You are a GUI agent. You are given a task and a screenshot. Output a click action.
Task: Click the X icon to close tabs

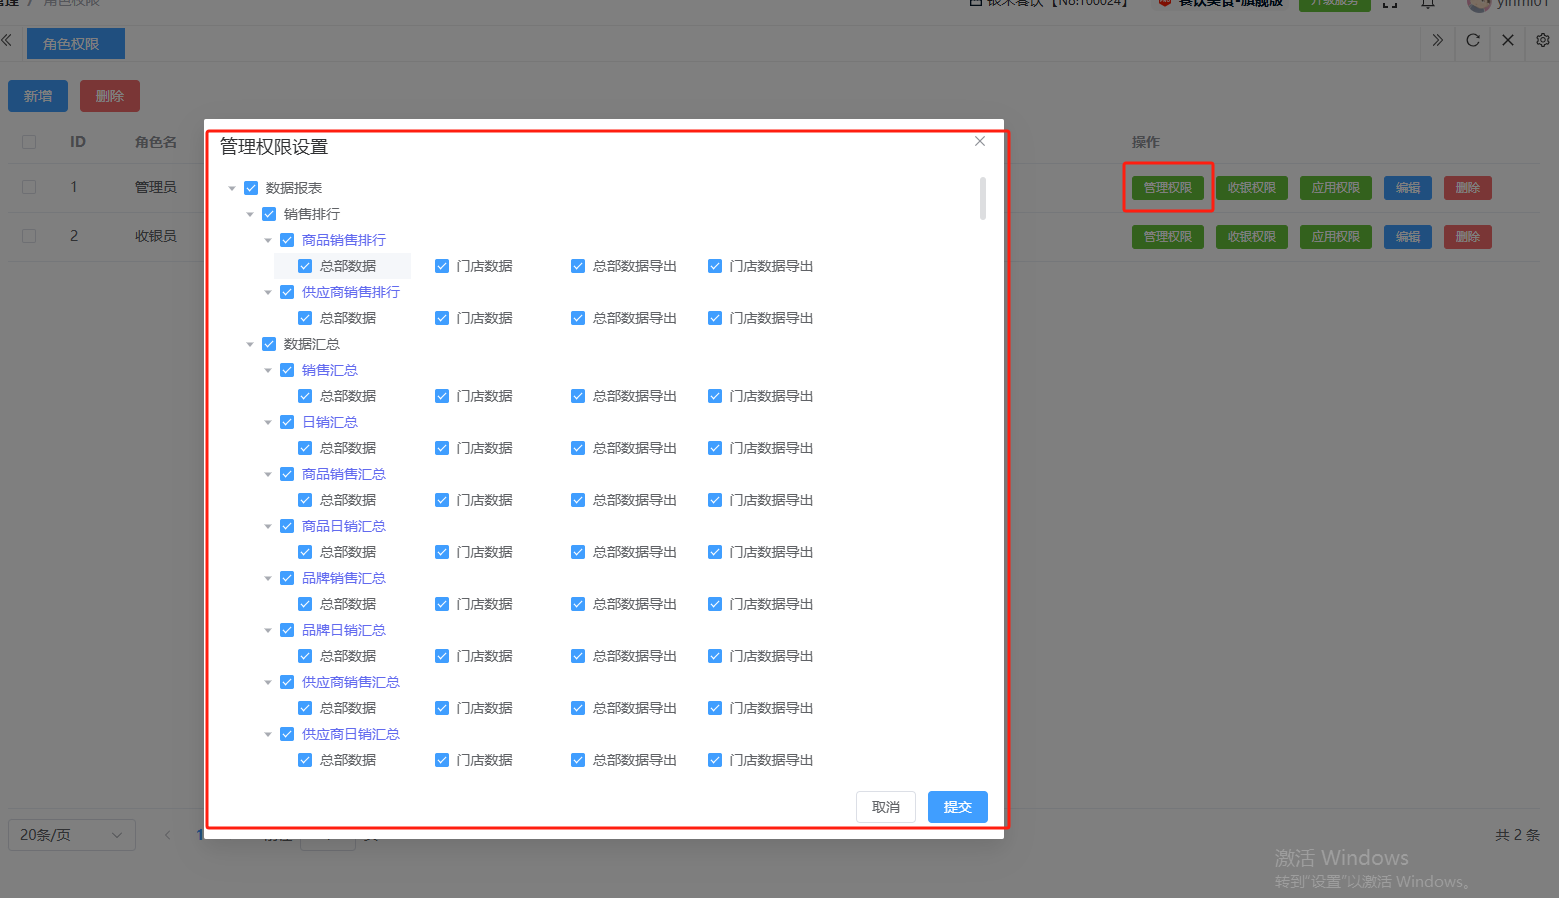1507,41
